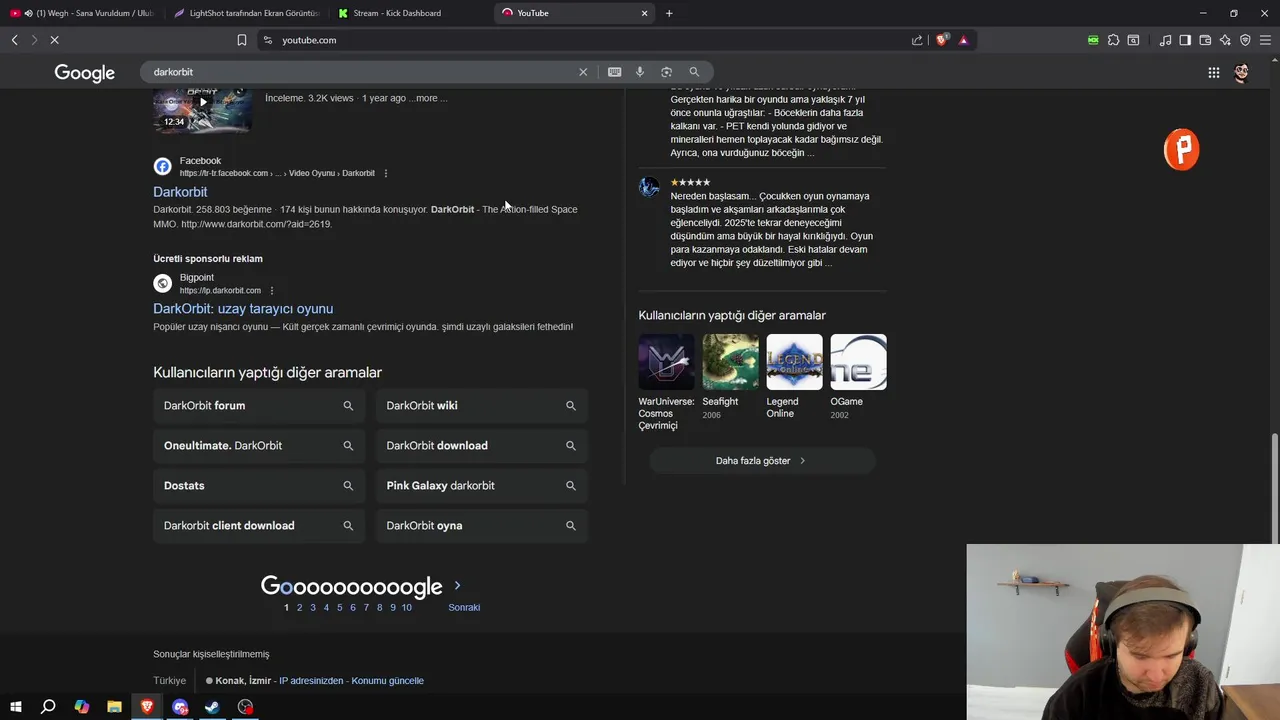
Task: Search related term Darkorbit client download
Action: 259,525
